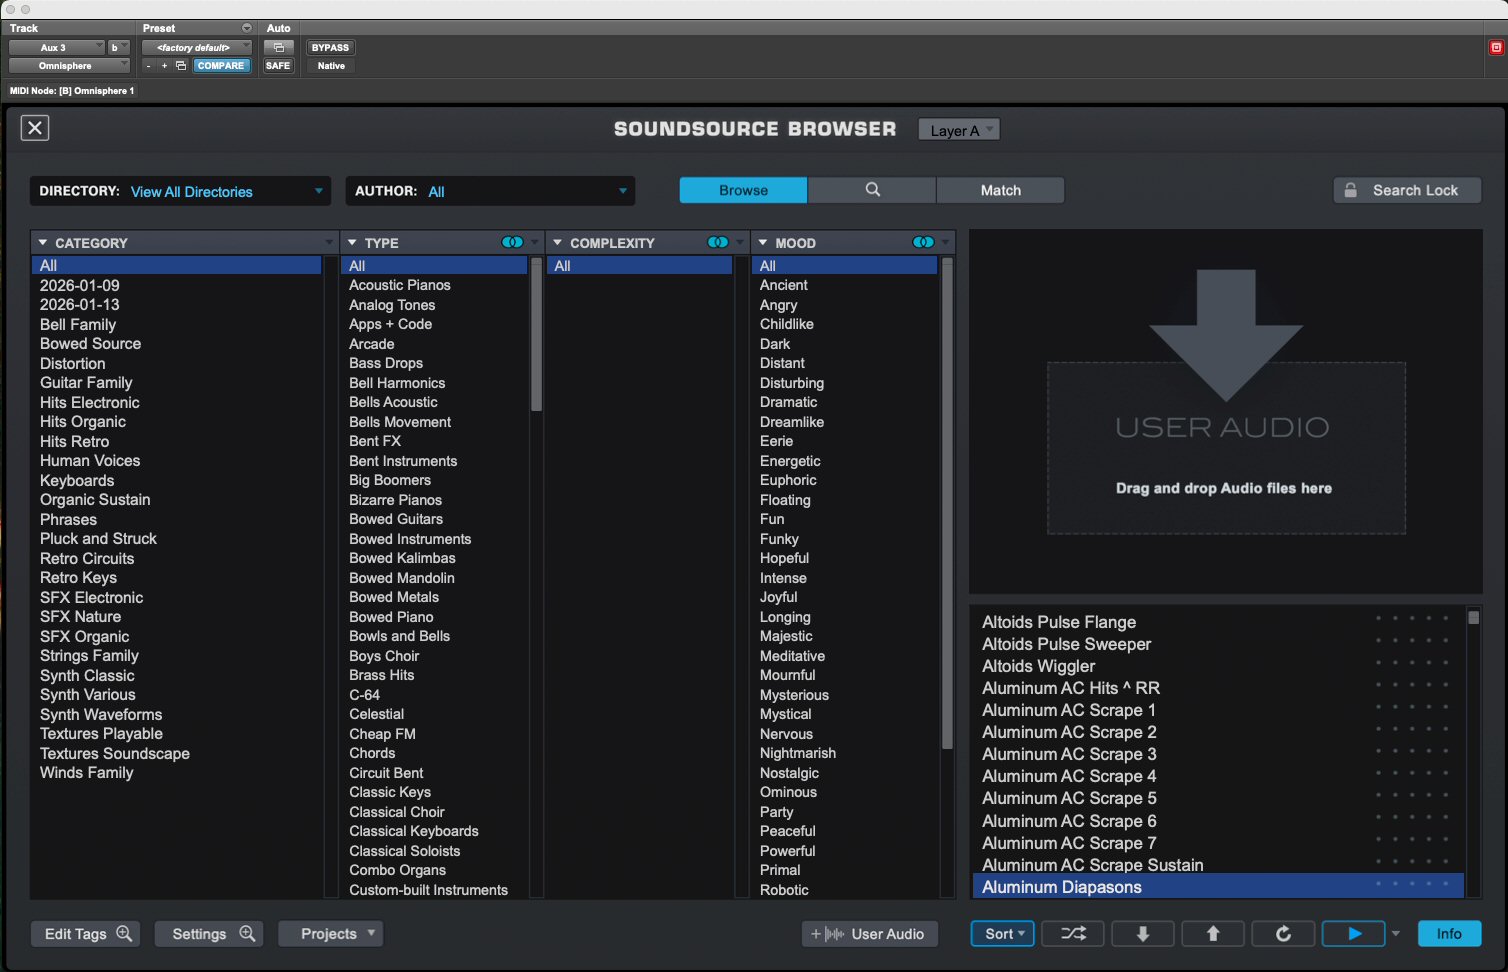Toggle the BYPASS button
Viewport: 1508px width, 972px height.
click(330, 47)
